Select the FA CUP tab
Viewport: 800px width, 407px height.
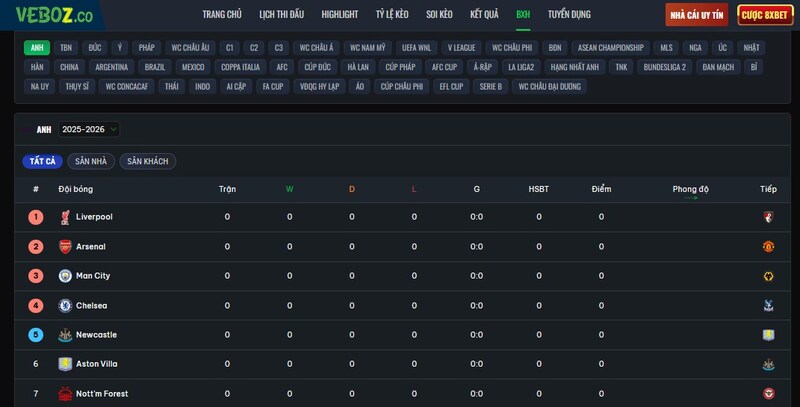[x=273, y=86]
